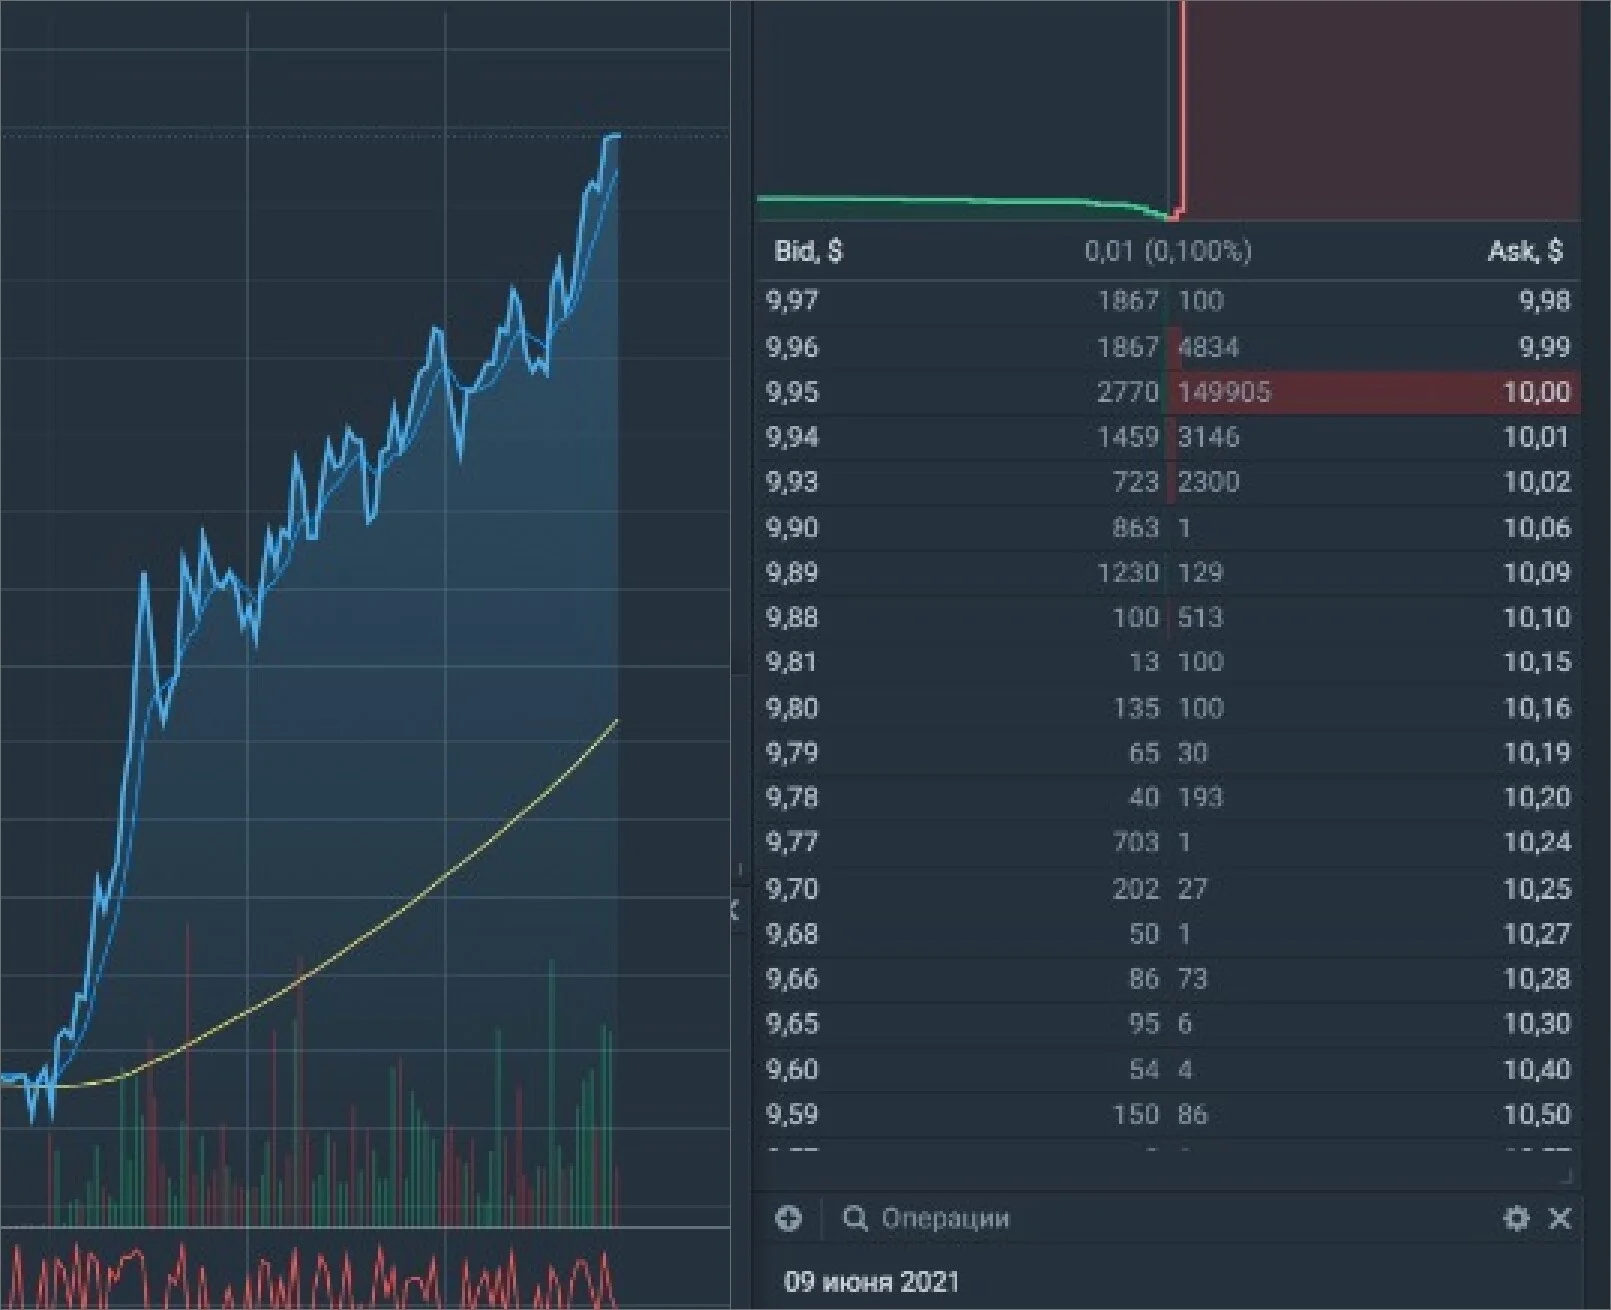Click the plus icon beside Операции search

point(789,1218)
